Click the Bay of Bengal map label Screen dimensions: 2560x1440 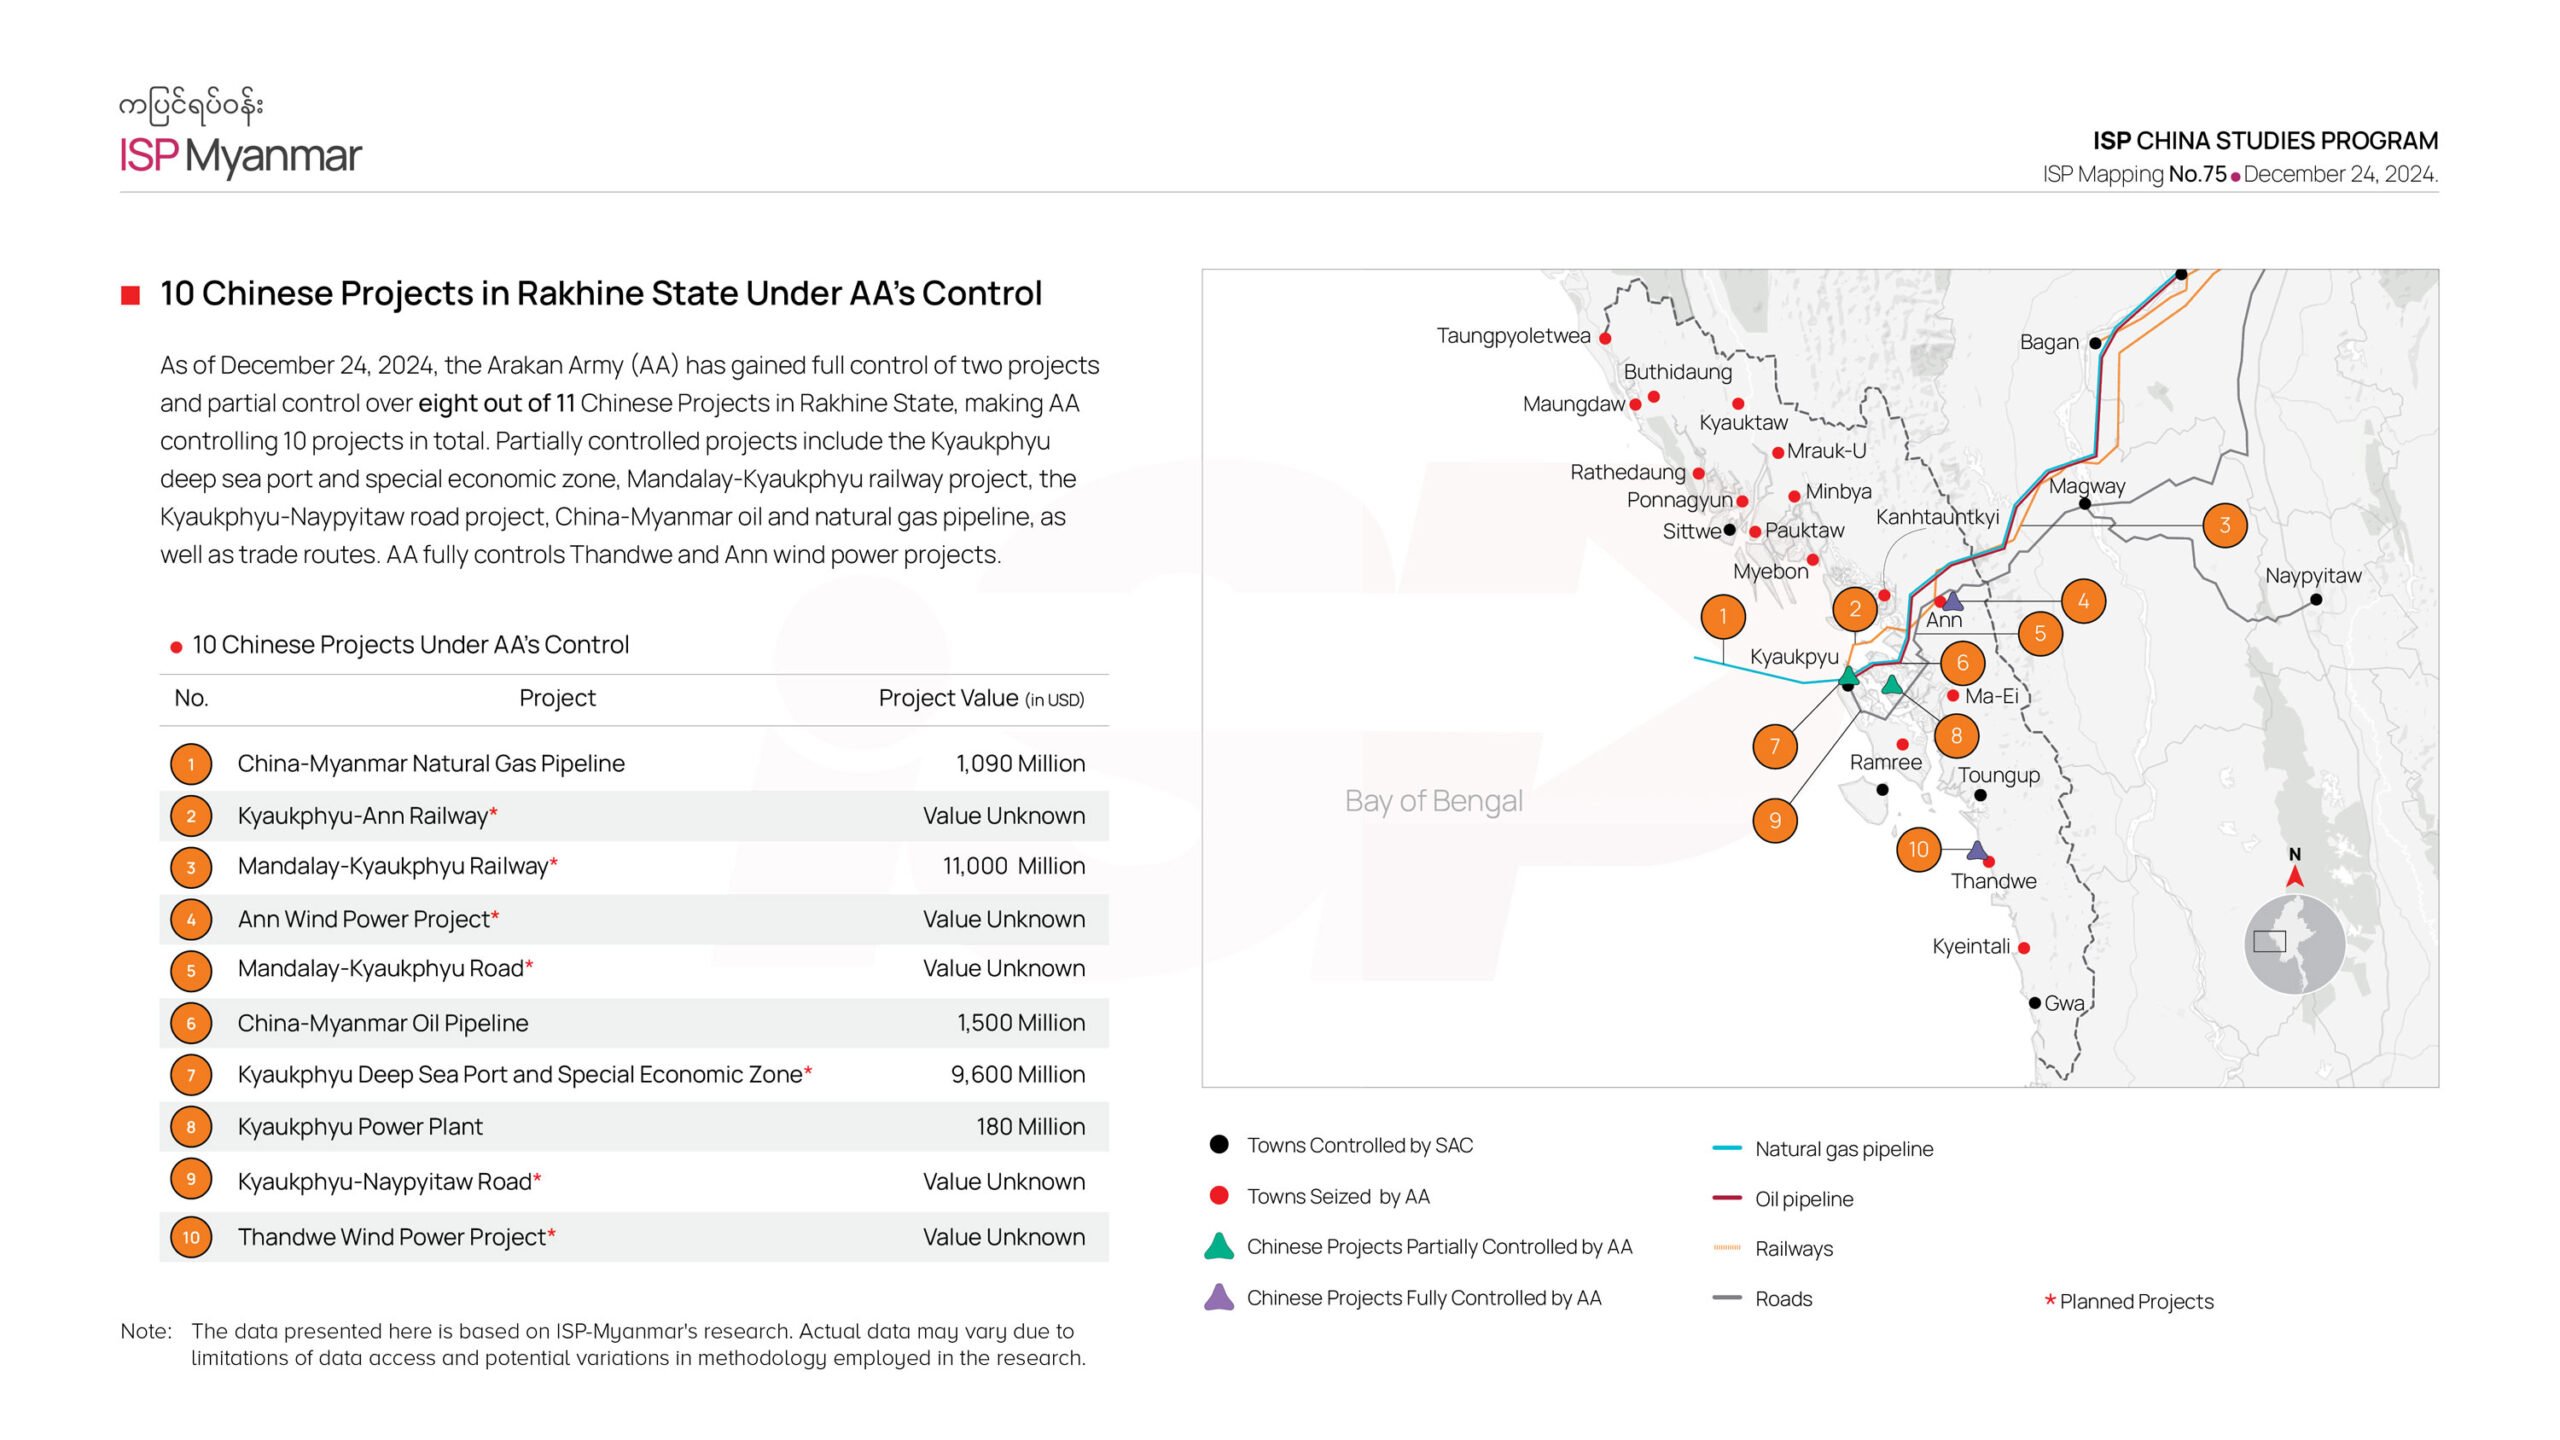pyautogui.click(x=1433, y=801)
